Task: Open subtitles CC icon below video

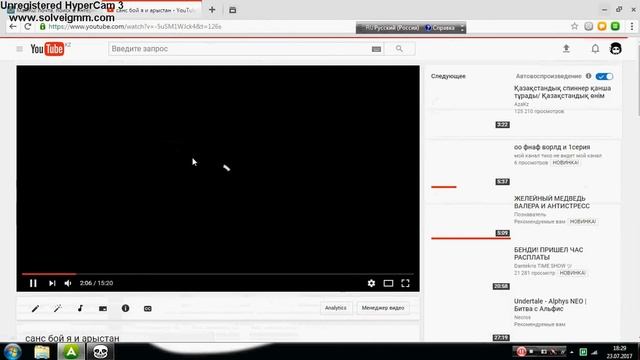Action: pyautogui.click(x=148, y=309)
